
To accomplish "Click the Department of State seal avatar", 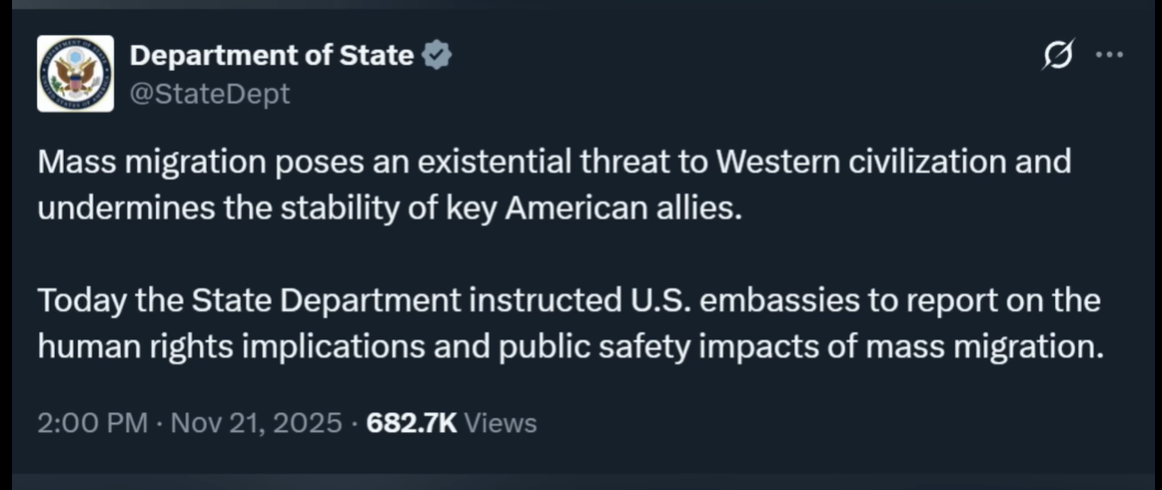I will pos(76,73).
